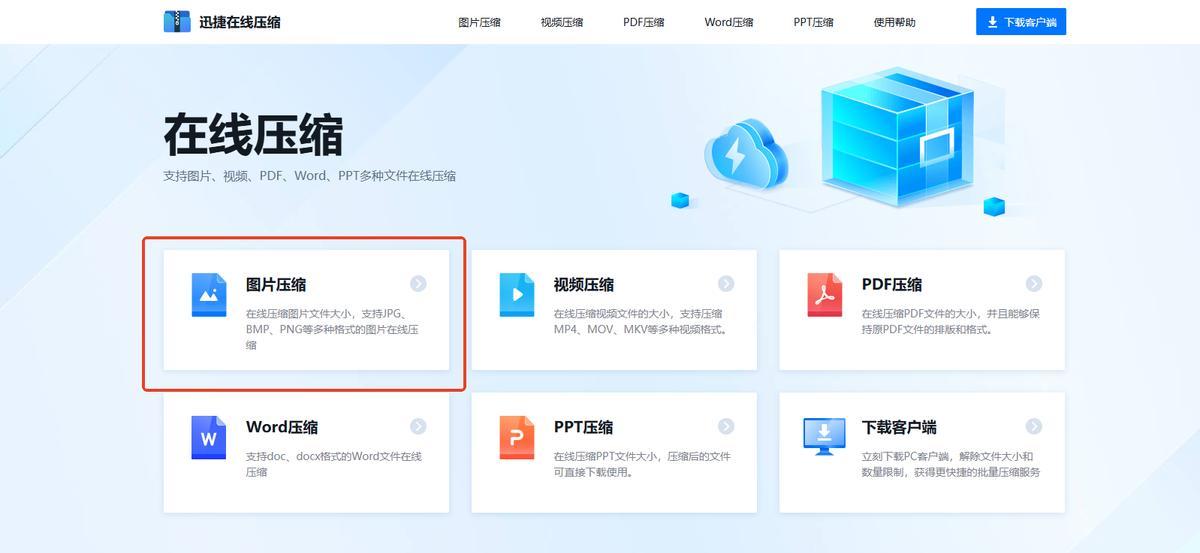1200x553 pixels.
Task: Click the Word压缩 blue W icon
Action: [x=209, y=437]
